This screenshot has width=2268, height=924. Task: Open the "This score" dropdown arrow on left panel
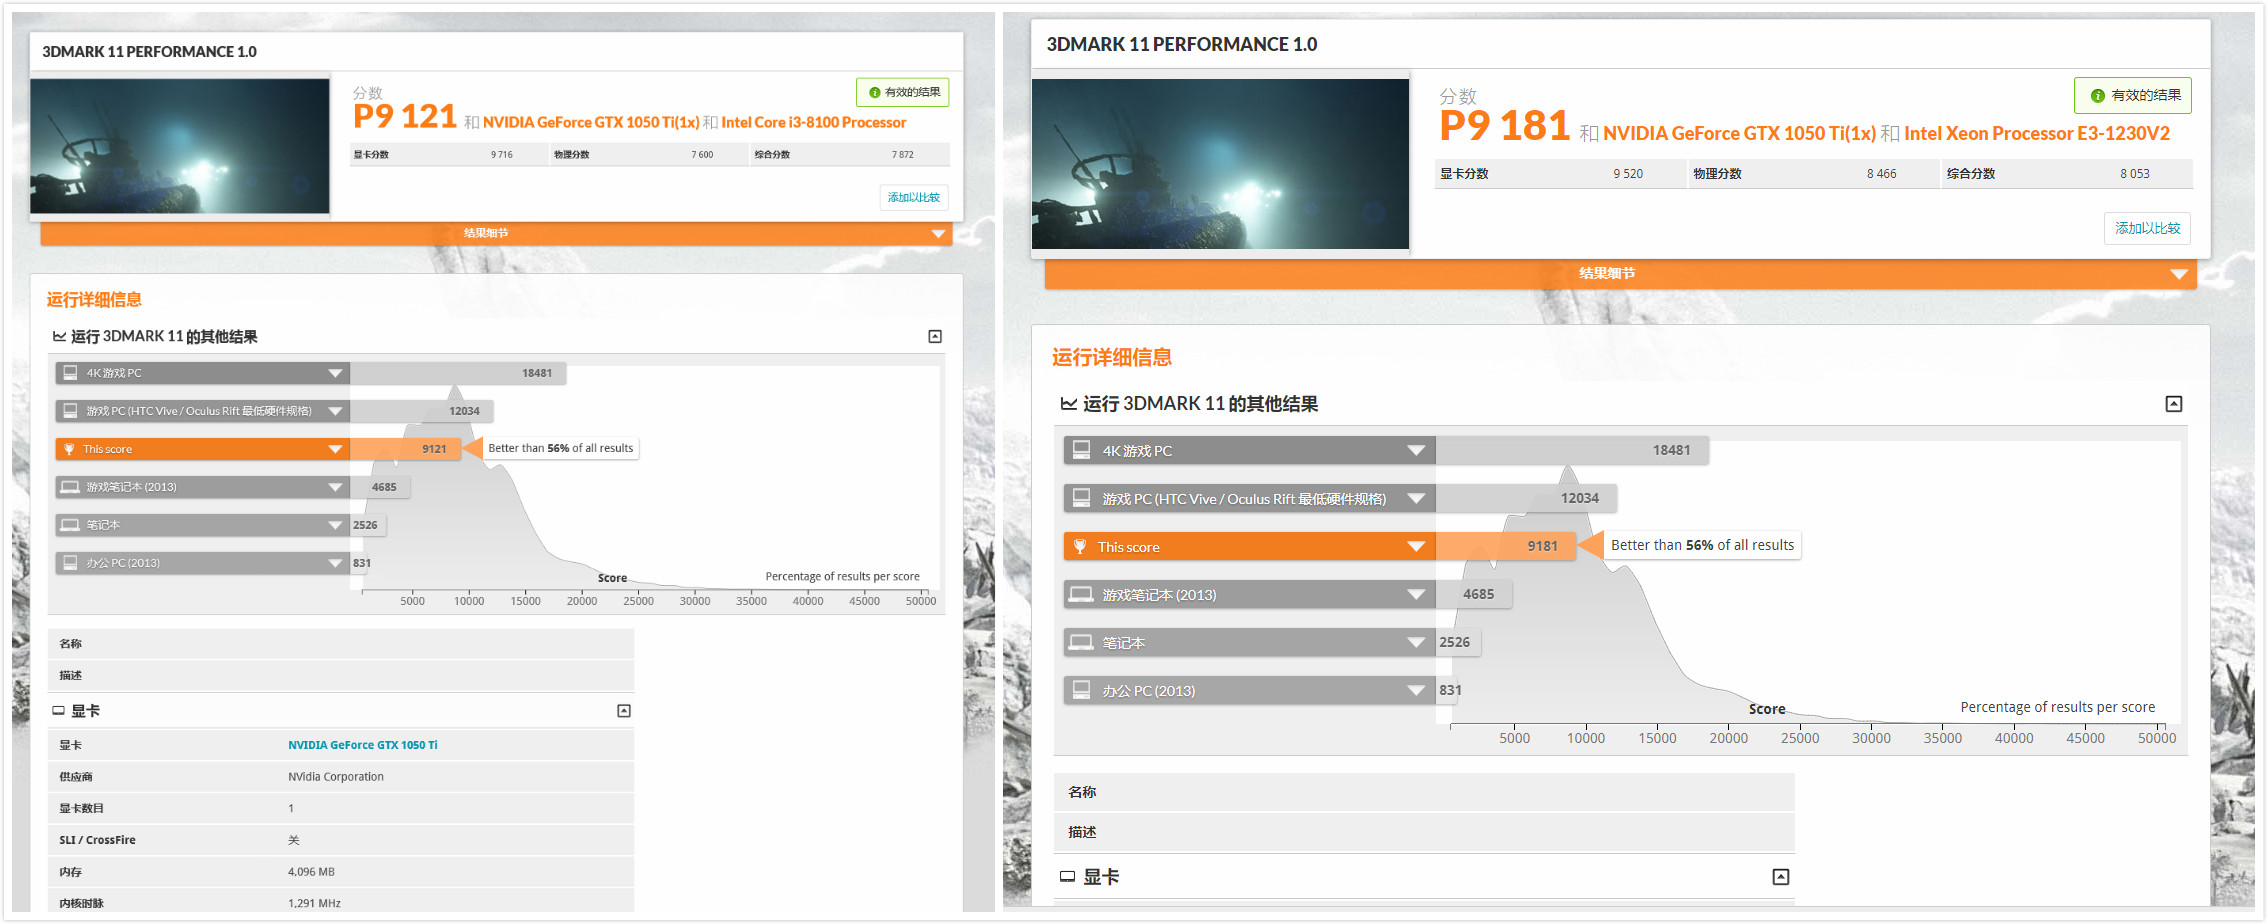(336, 448)
